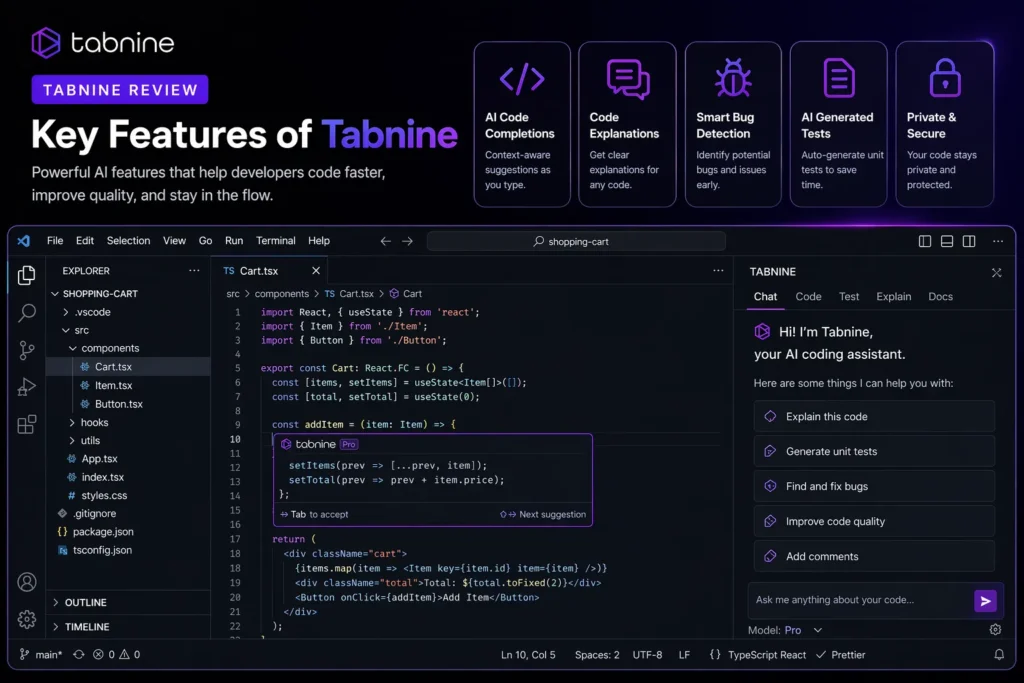Switch to Tabnine Code tab
Viewport: 1024px width, 683px height.
coord(808,296)
